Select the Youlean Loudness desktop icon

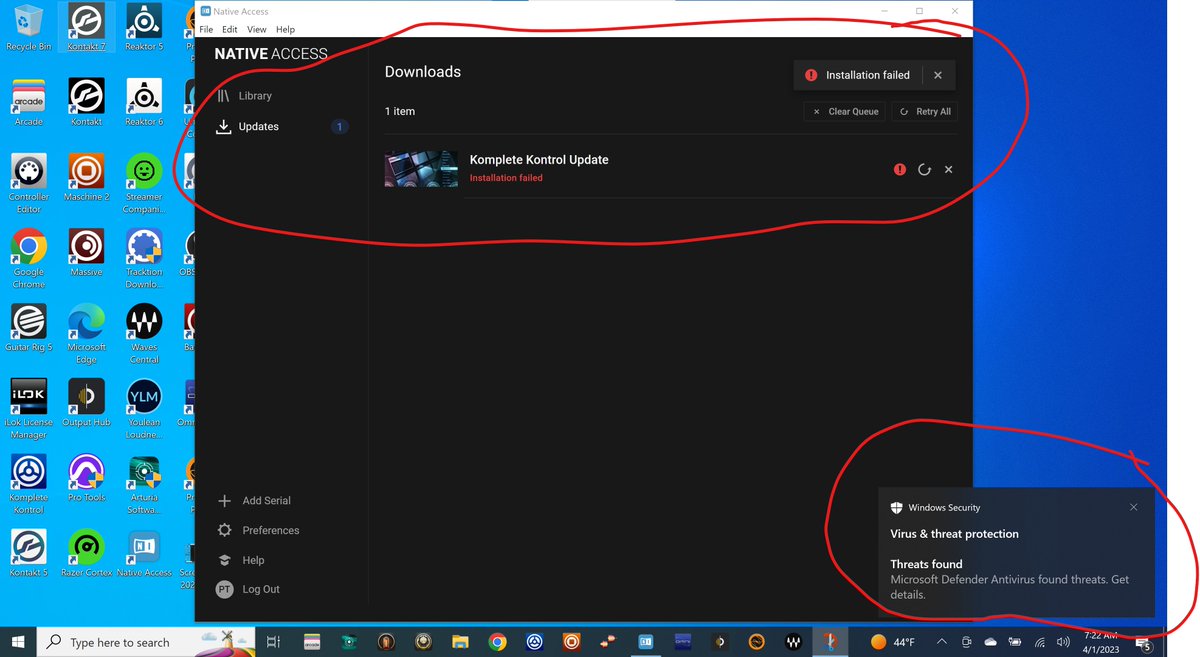tap(144, 409)
